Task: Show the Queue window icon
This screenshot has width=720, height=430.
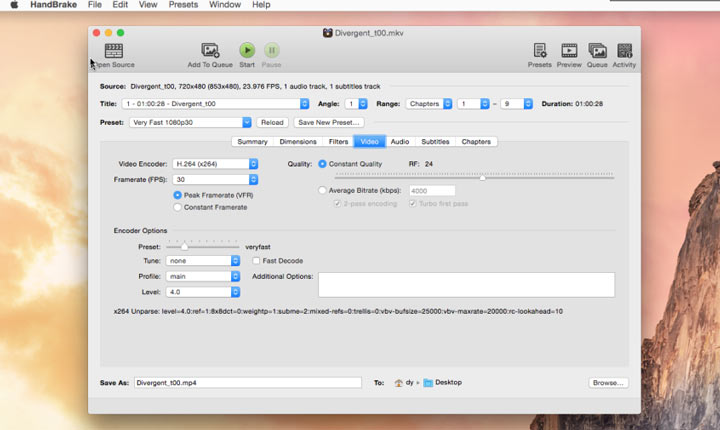Action: 597,51
